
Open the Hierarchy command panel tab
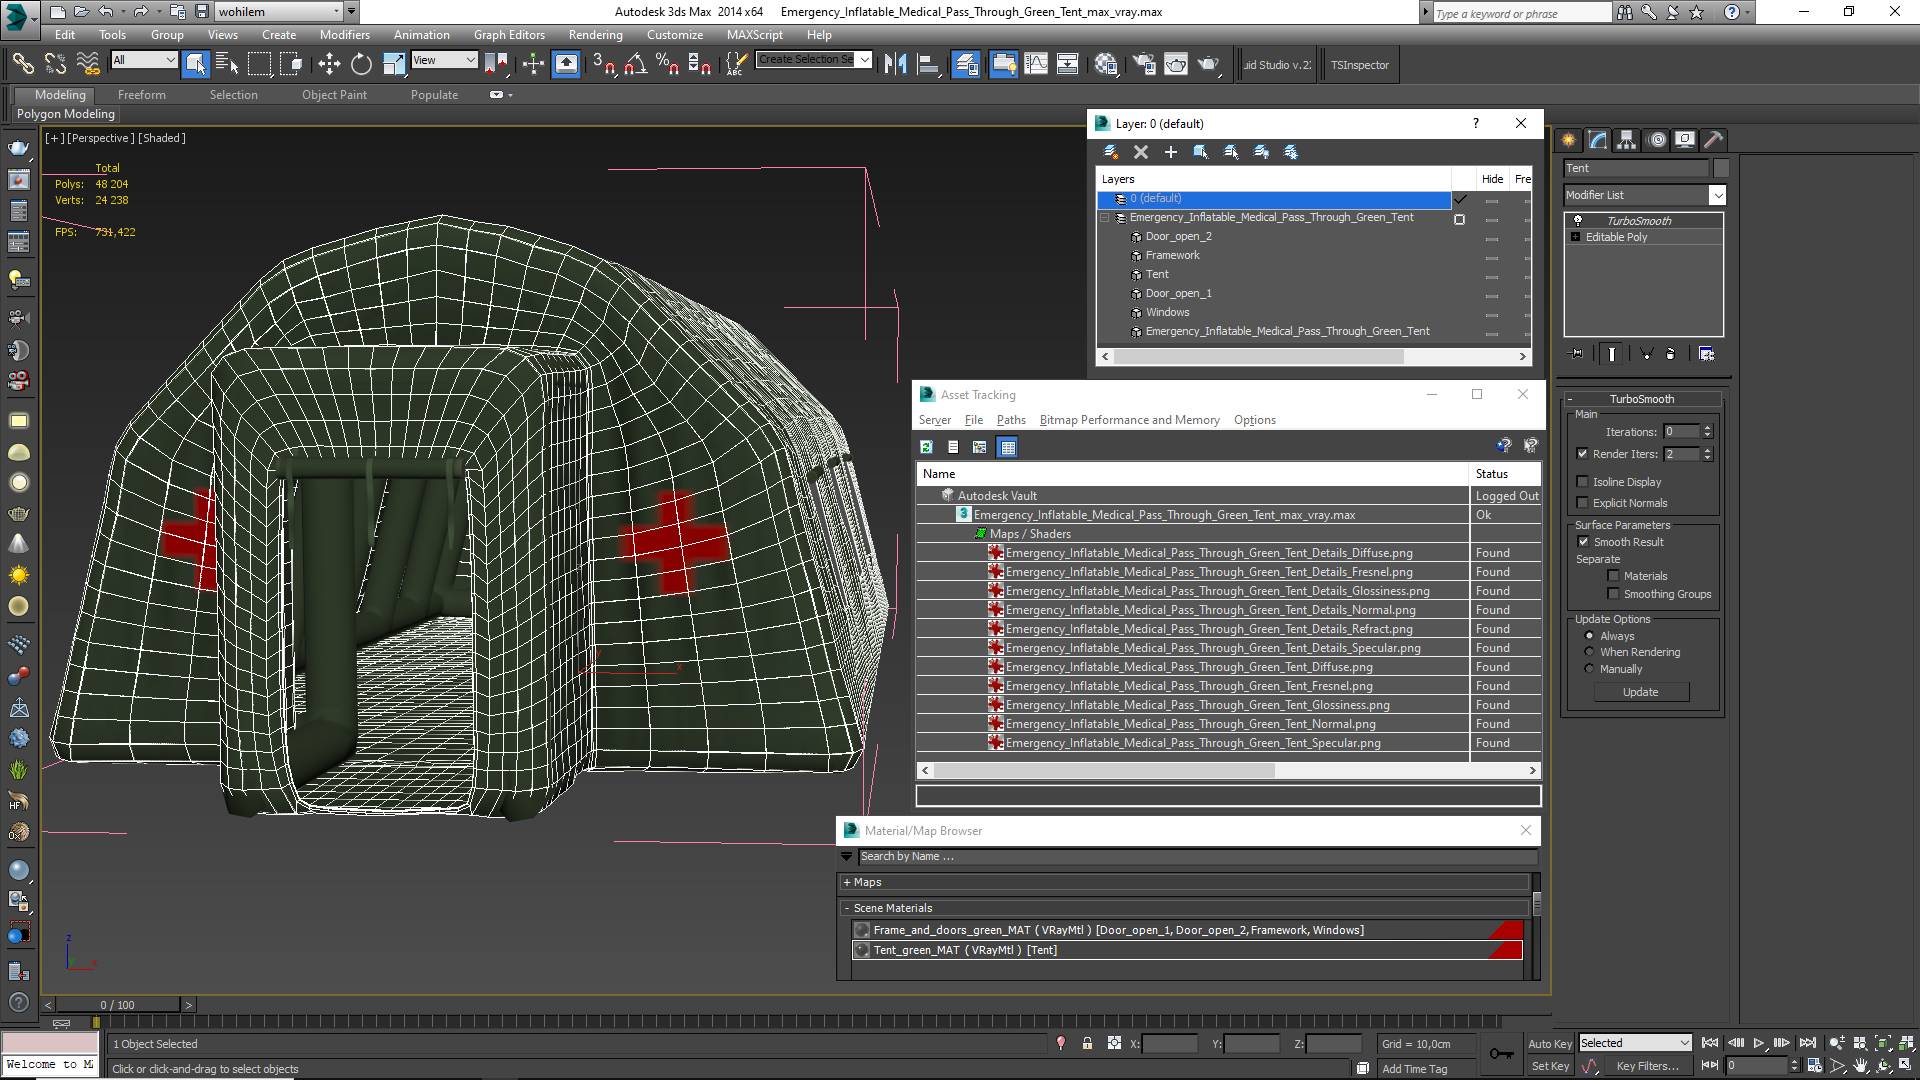pos(1627,140)
